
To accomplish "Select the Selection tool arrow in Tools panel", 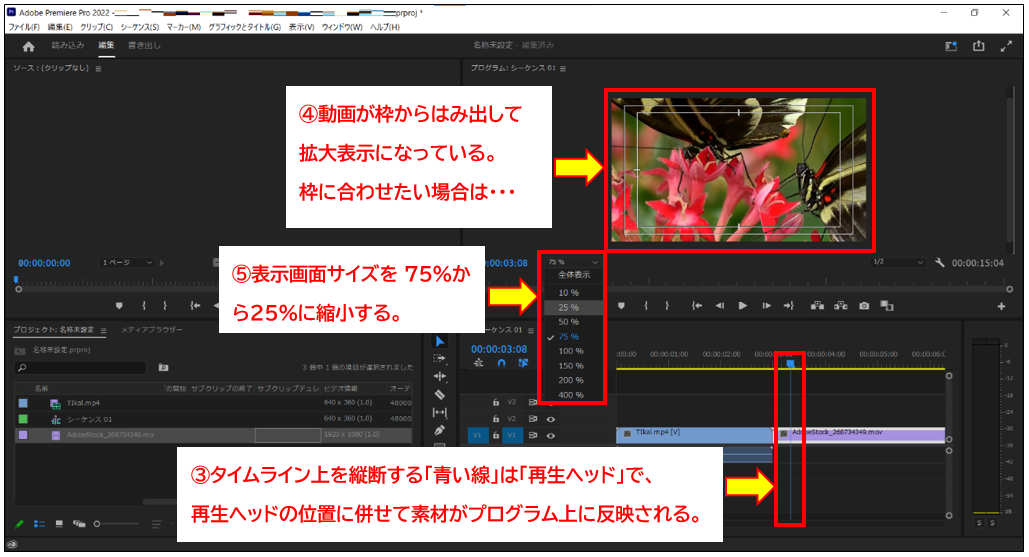I will click(440, 341).
